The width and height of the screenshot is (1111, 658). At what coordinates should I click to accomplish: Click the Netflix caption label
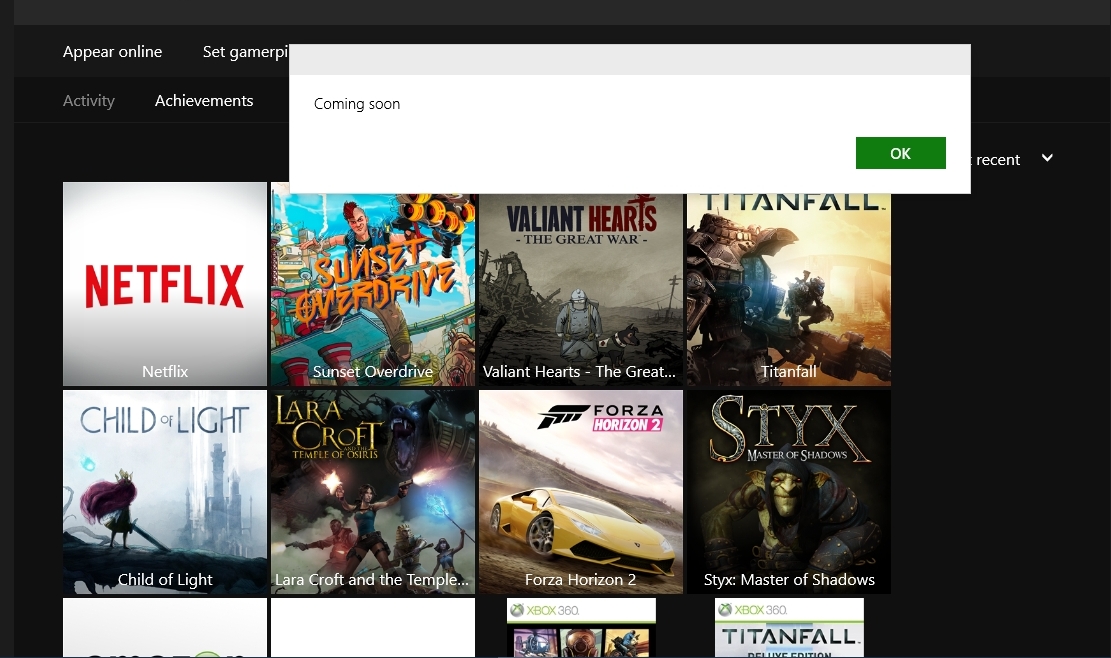click(x=165, y=371)
